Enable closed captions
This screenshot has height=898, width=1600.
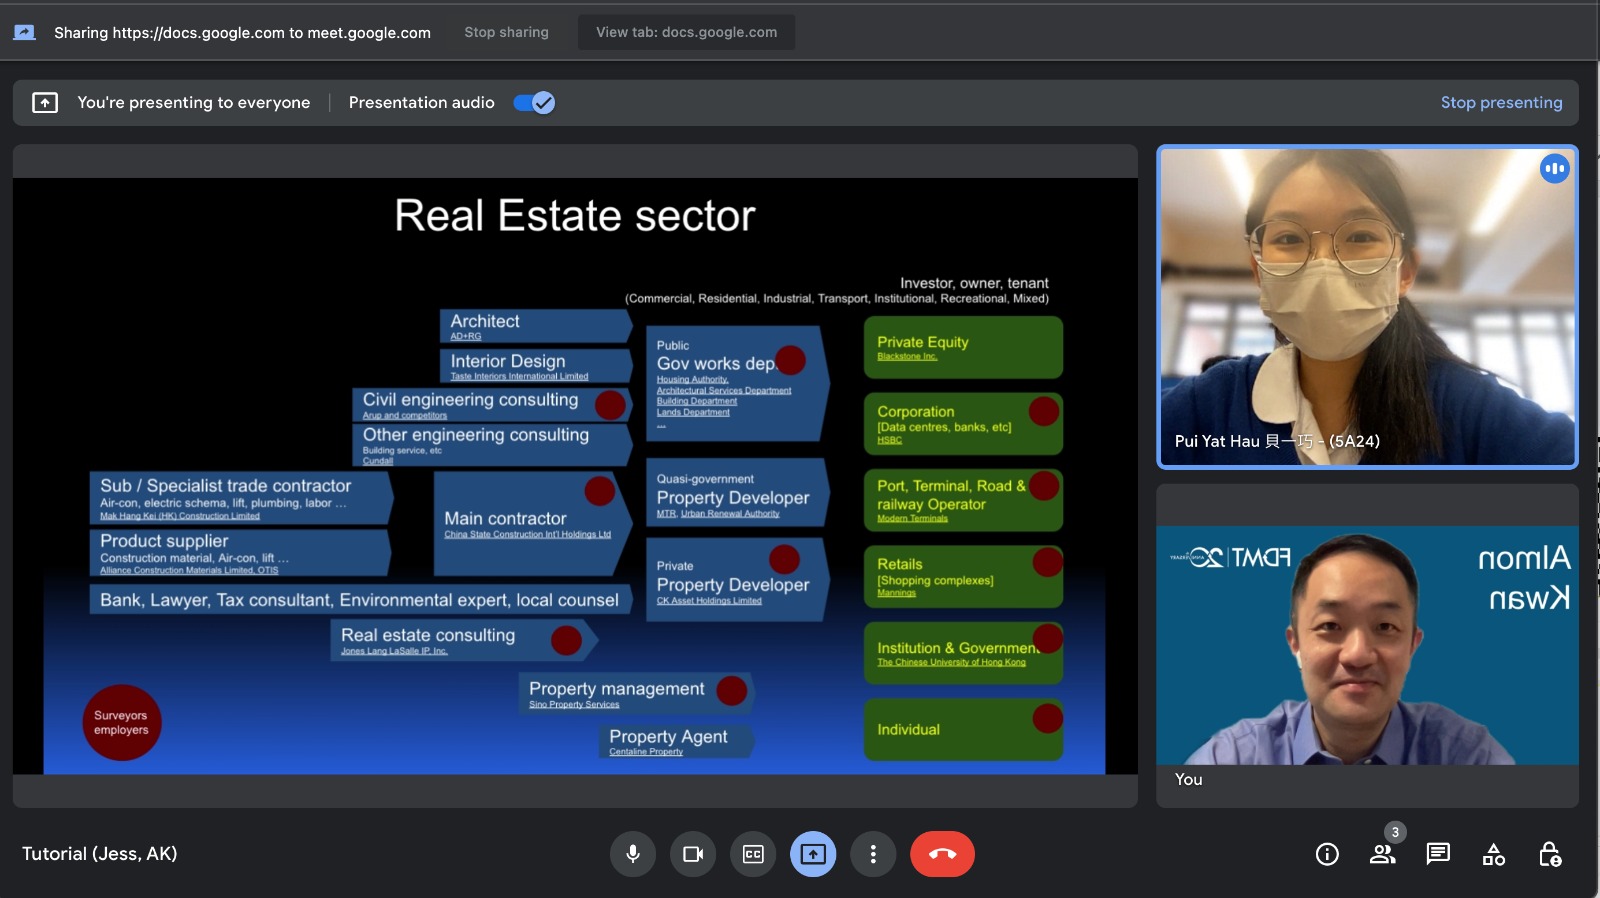(753, 854)
